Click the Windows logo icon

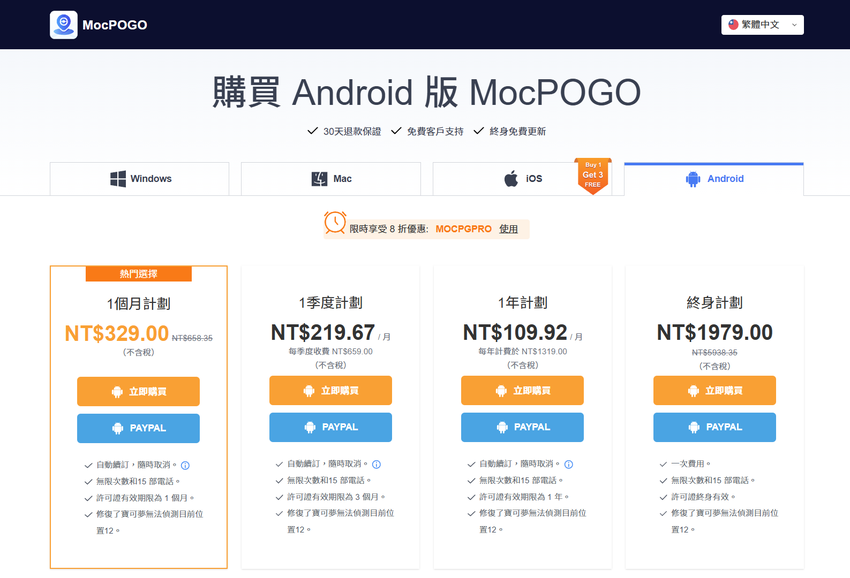[x=118, y=178]
